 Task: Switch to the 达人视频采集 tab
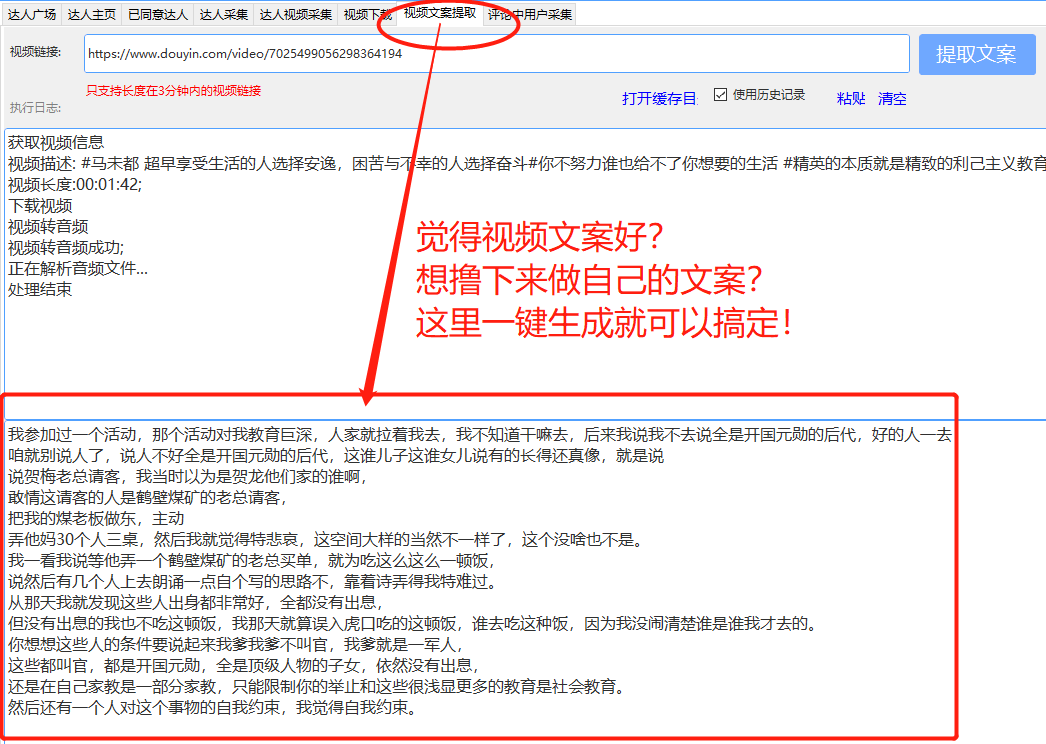click(x=295, y=14)
